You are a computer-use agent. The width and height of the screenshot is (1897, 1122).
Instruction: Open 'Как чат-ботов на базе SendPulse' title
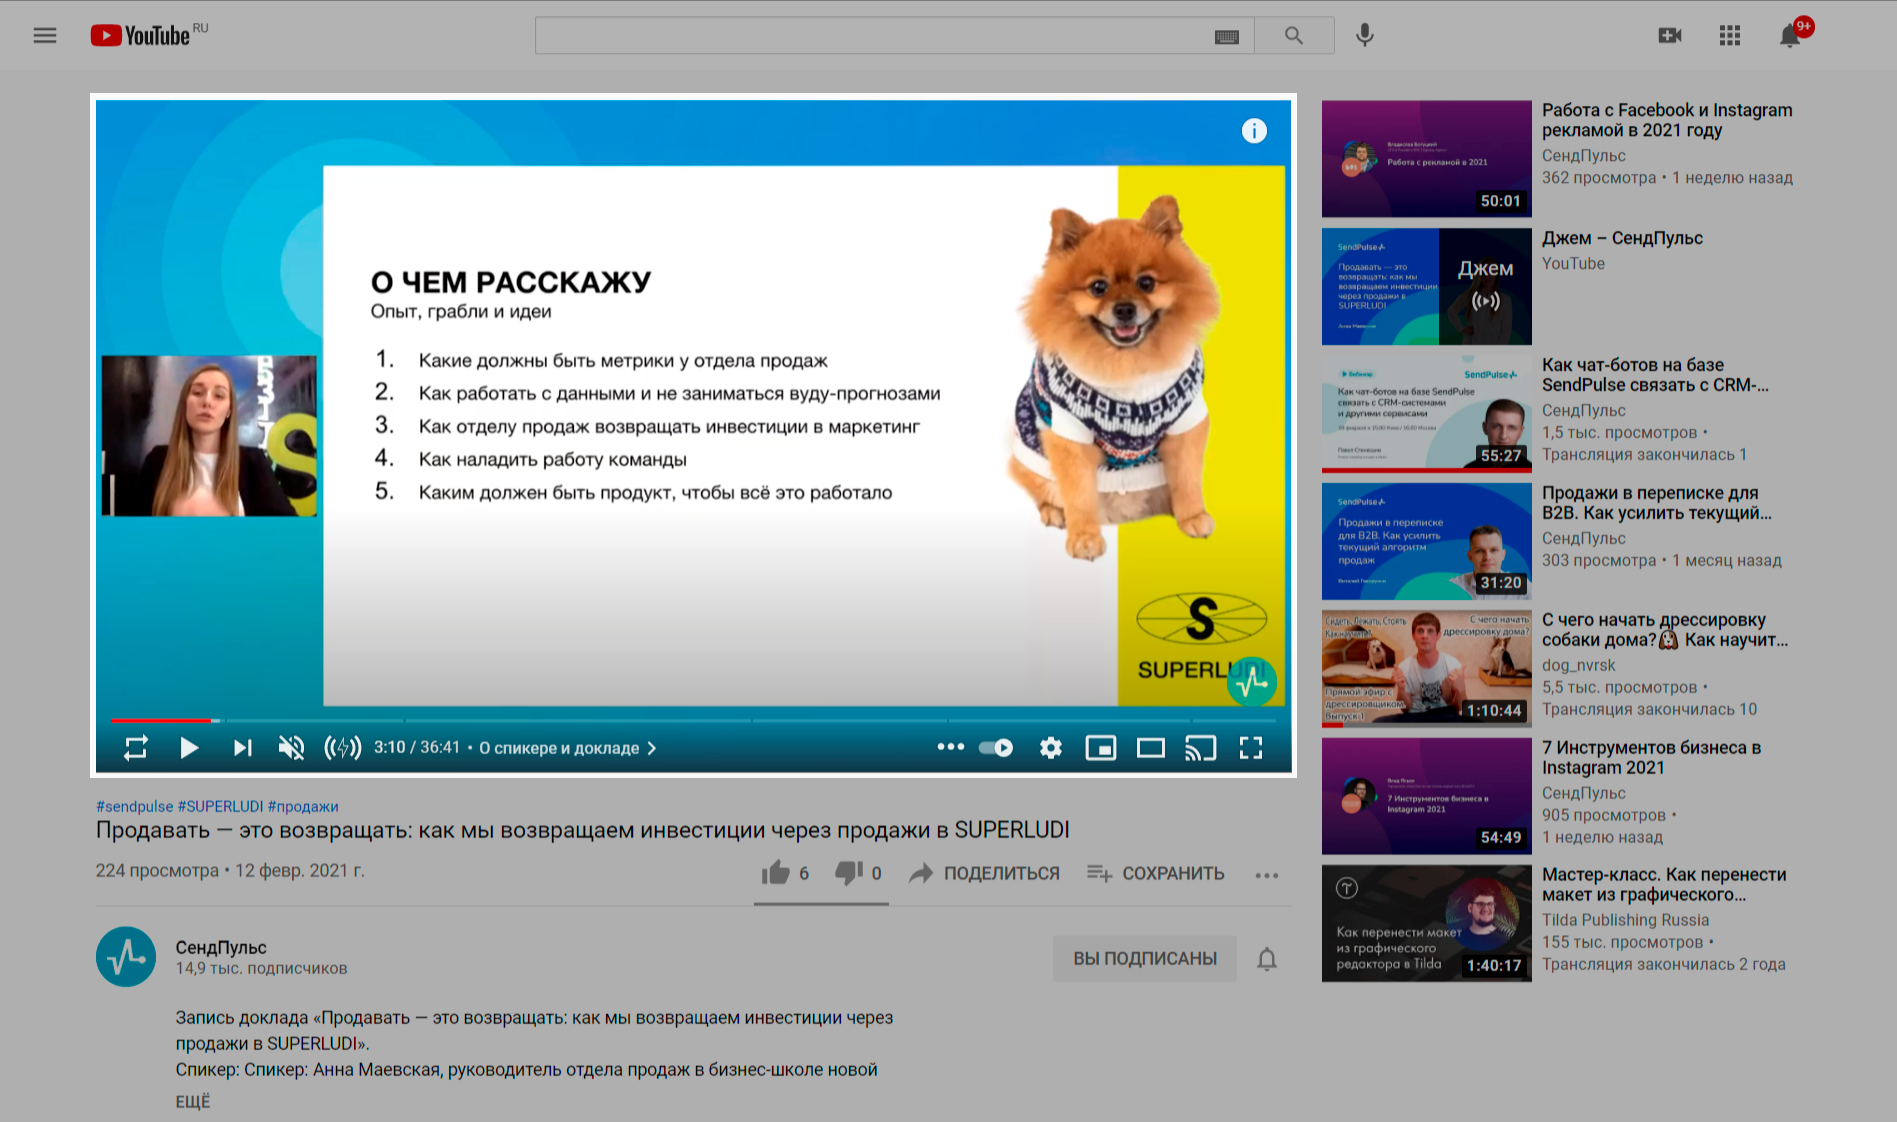(x=1656, y=375)
